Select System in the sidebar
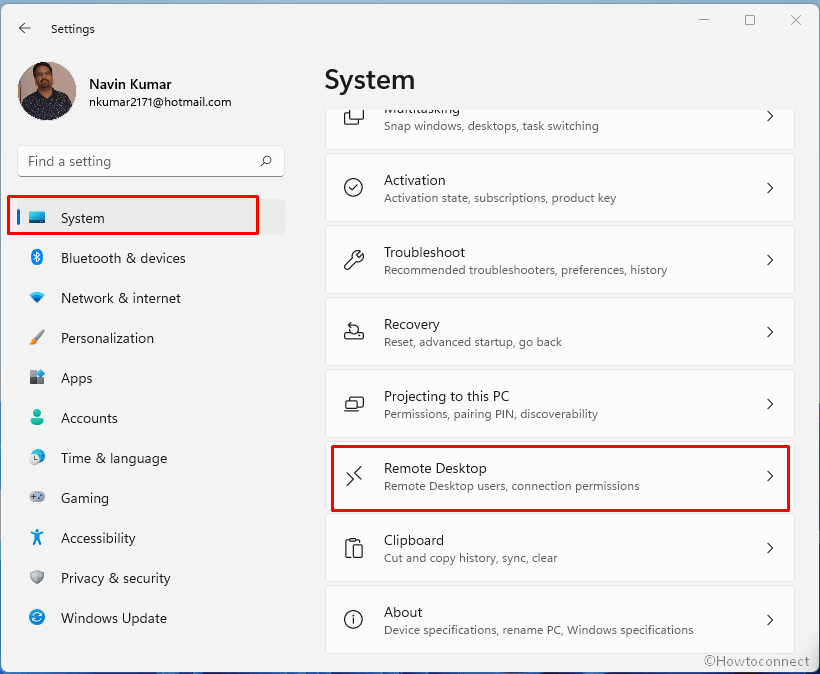 click(151, 218)
